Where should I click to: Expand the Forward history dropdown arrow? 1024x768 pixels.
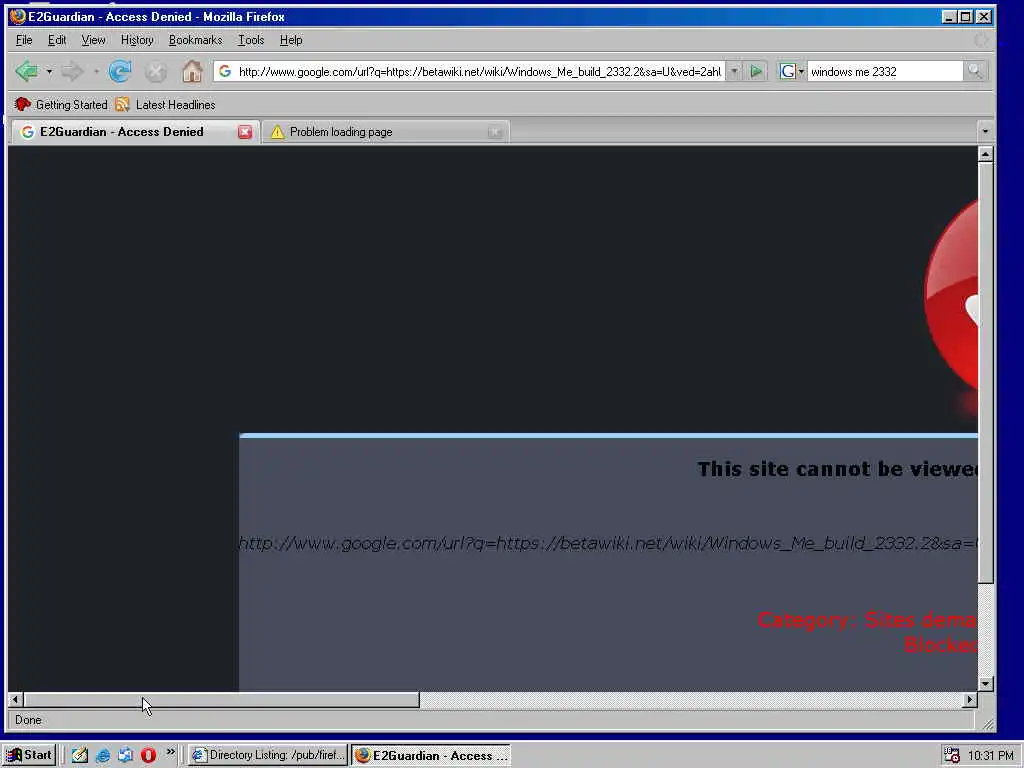tap(96, 71)
